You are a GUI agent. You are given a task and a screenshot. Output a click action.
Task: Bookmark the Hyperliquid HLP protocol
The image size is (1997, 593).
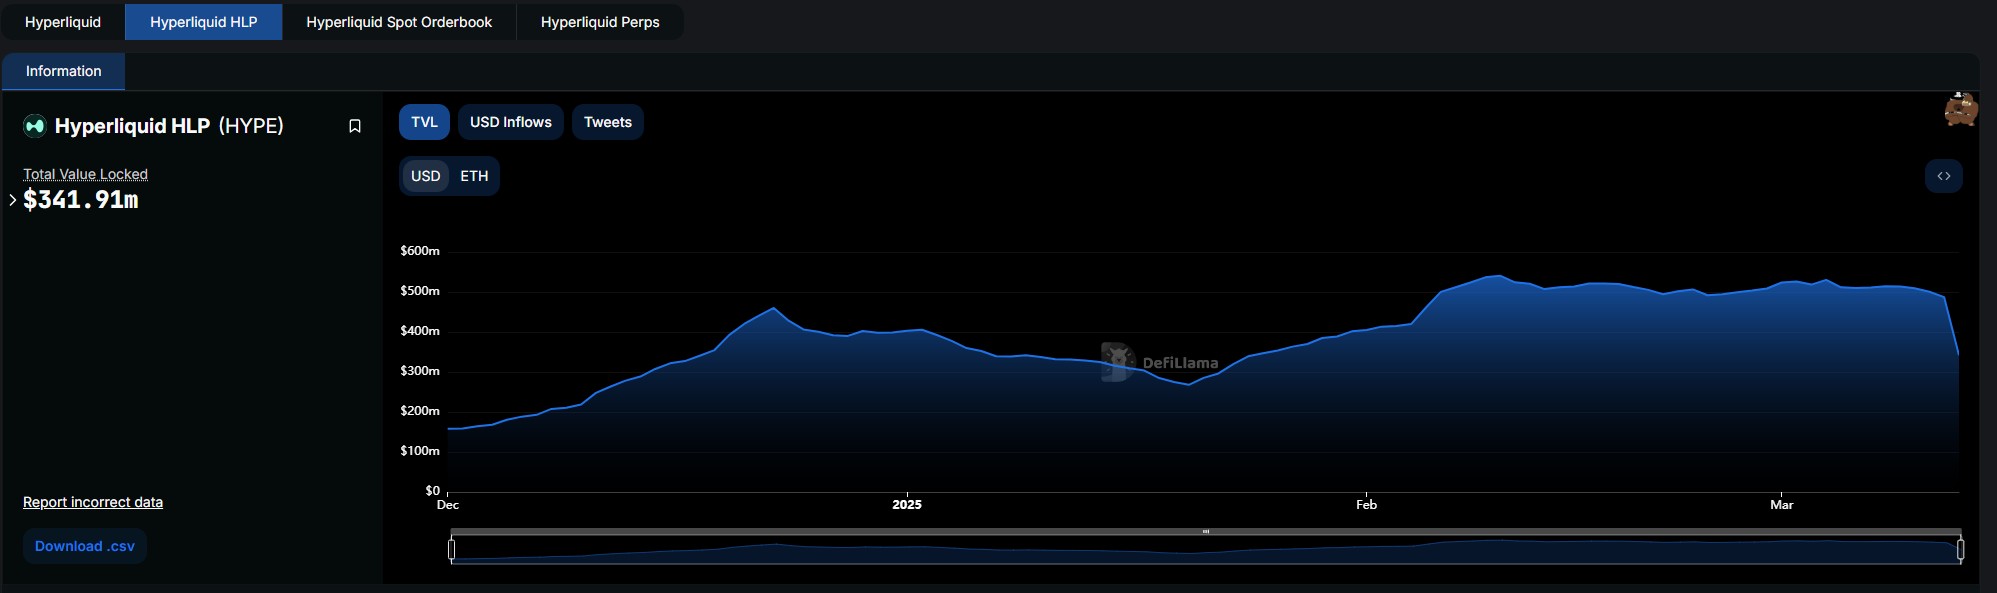pos(354,126)
